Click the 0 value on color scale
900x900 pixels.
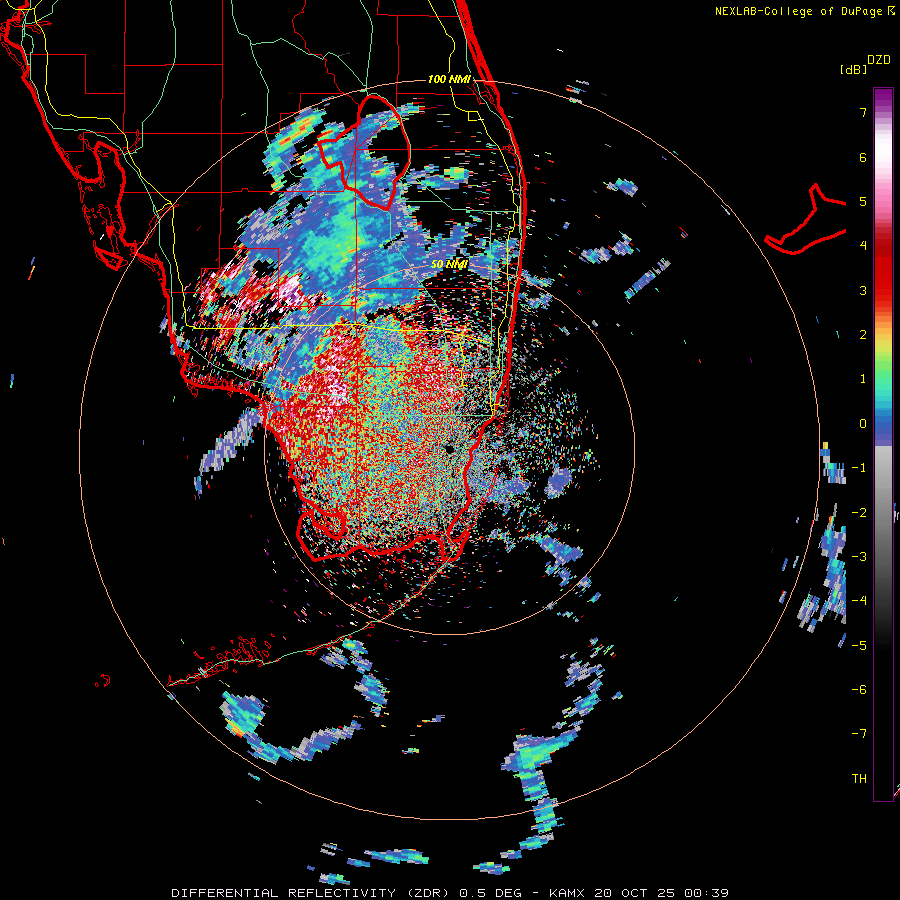point(863,424)
